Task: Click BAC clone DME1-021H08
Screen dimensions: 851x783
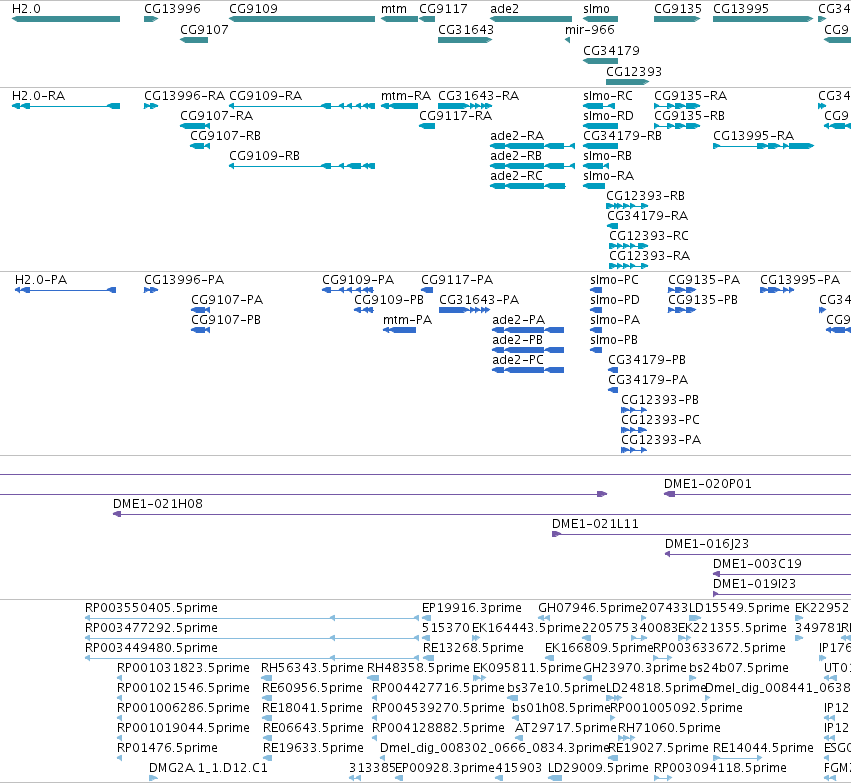Action: (482, 514)
